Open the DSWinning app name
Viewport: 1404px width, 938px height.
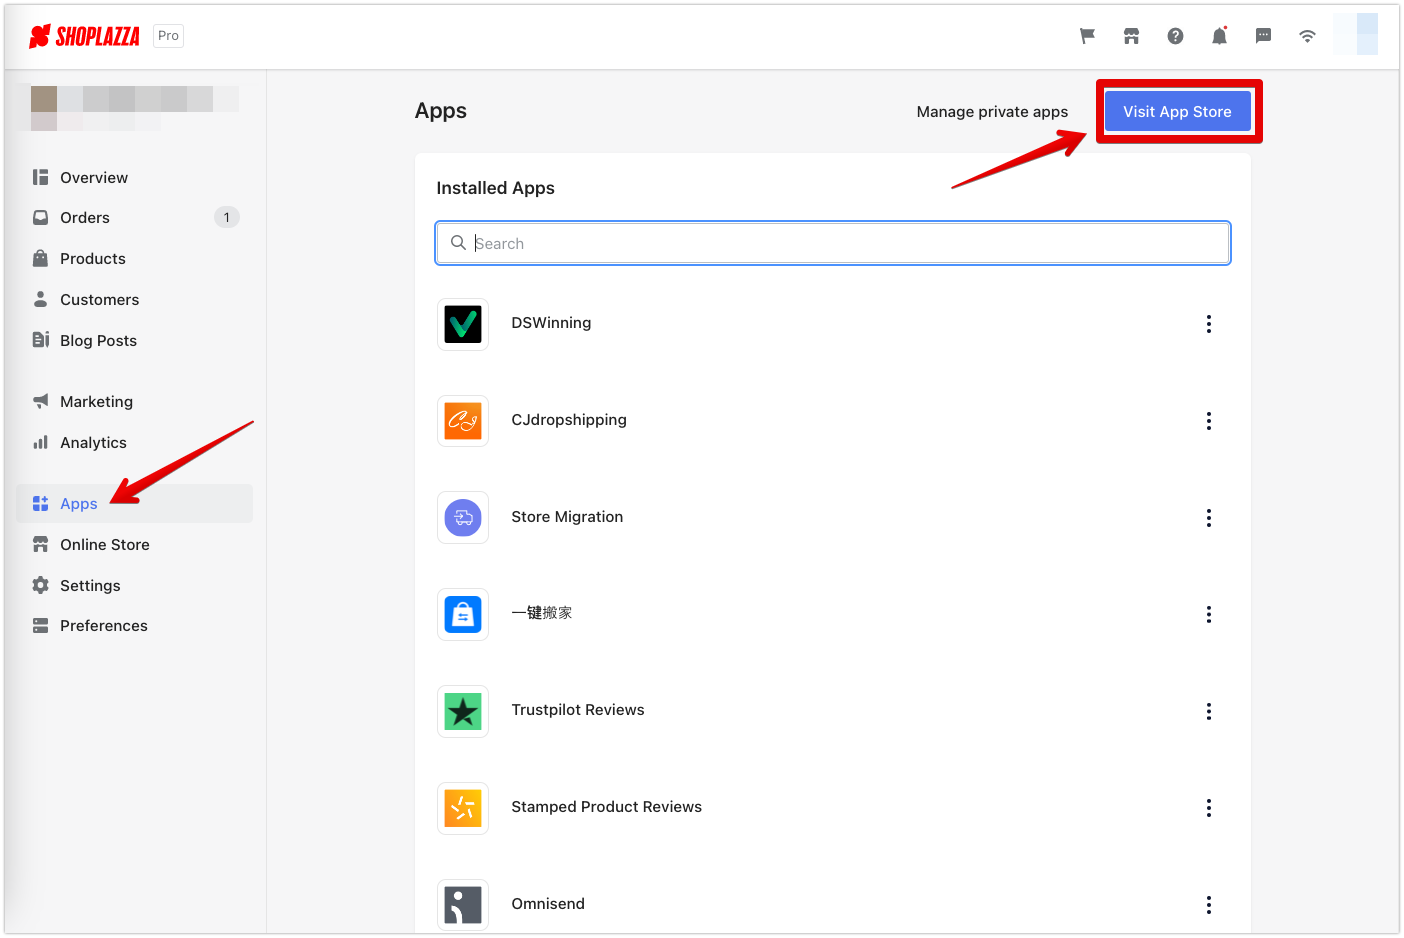pyautogui.click(x=551, y=323)
